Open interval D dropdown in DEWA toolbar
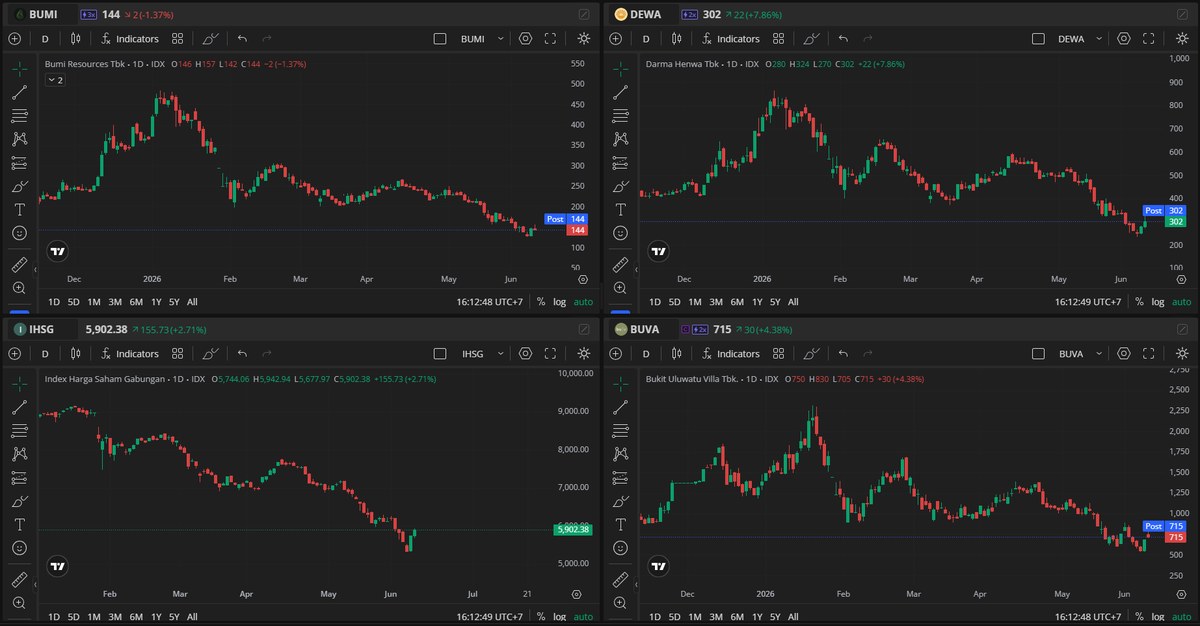Viewport: 1200px width, 626px height. (646, 39)
